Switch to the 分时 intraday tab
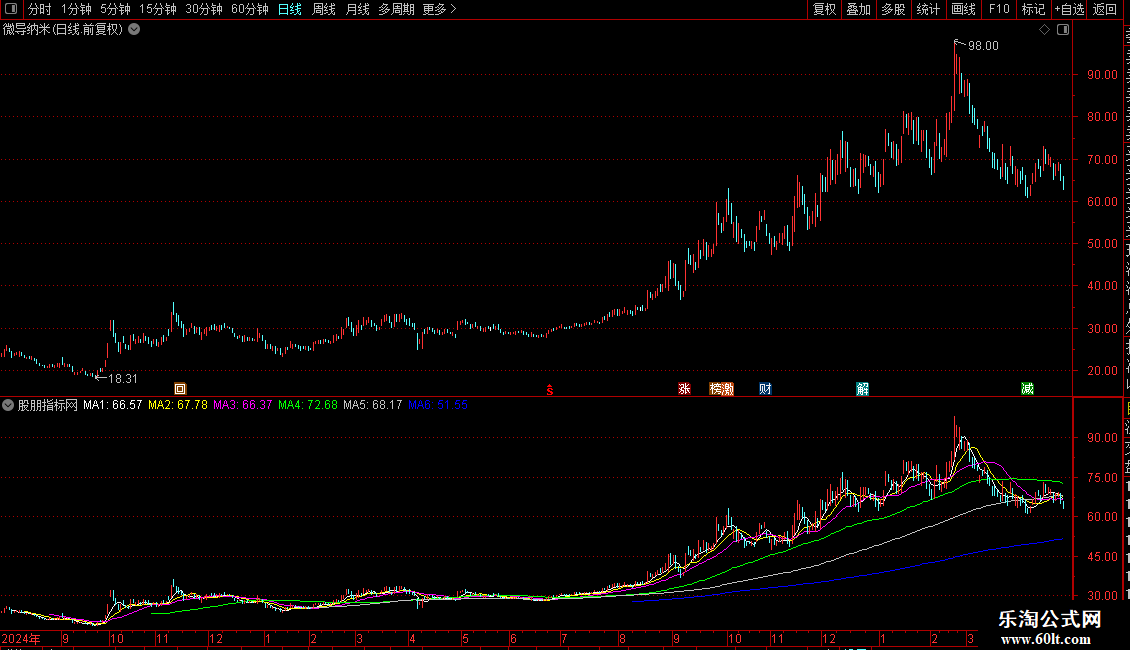The width and height of the screenshot is (1130, 650). tap(40, 9)
